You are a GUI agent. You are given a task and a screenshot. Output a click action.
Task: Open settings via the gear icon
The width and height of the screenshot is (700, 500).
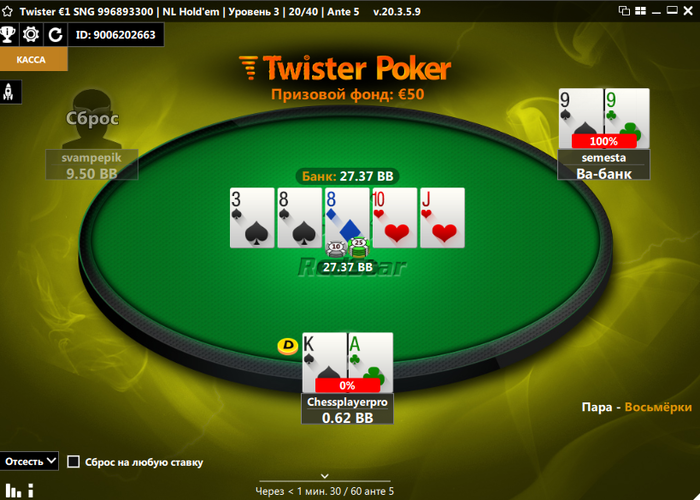31,34
